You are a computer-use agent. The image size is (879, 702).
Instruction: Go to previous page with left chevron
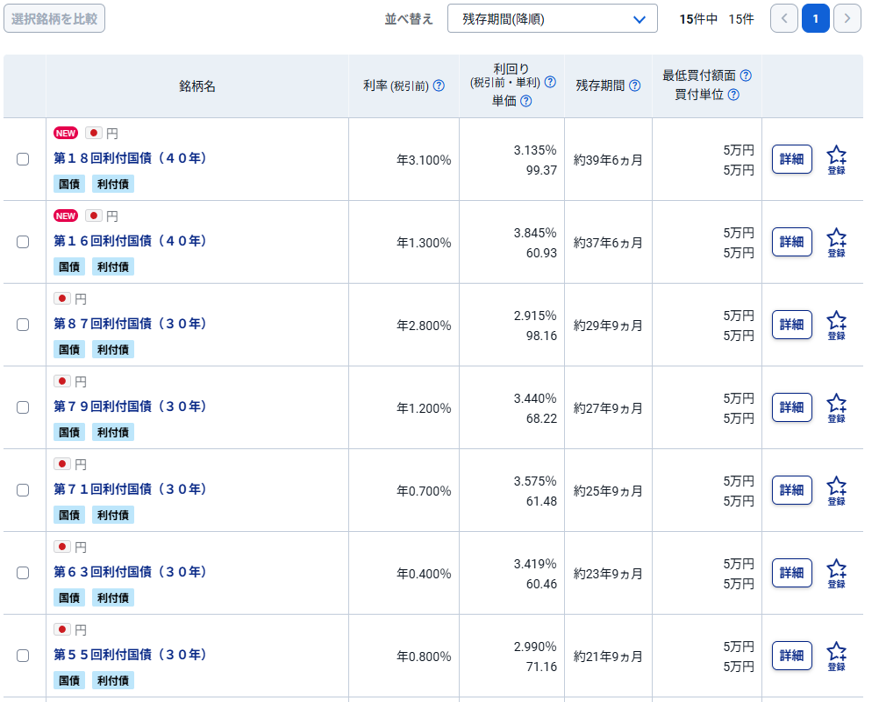tap(784, 19)
